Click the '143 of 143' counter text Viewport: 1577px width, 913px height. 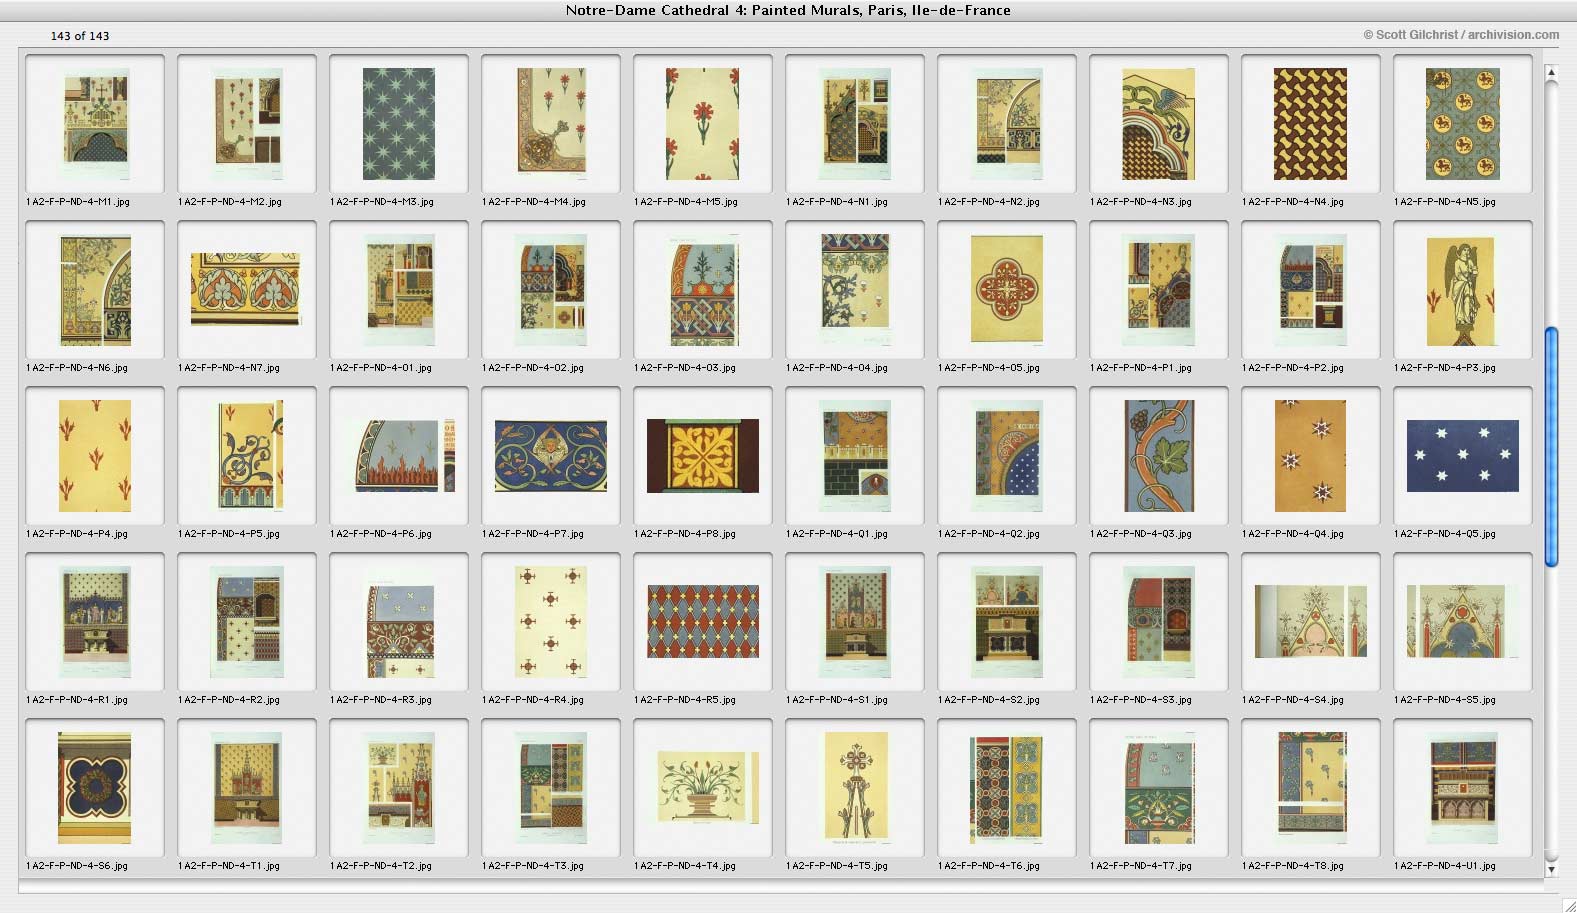80,36
